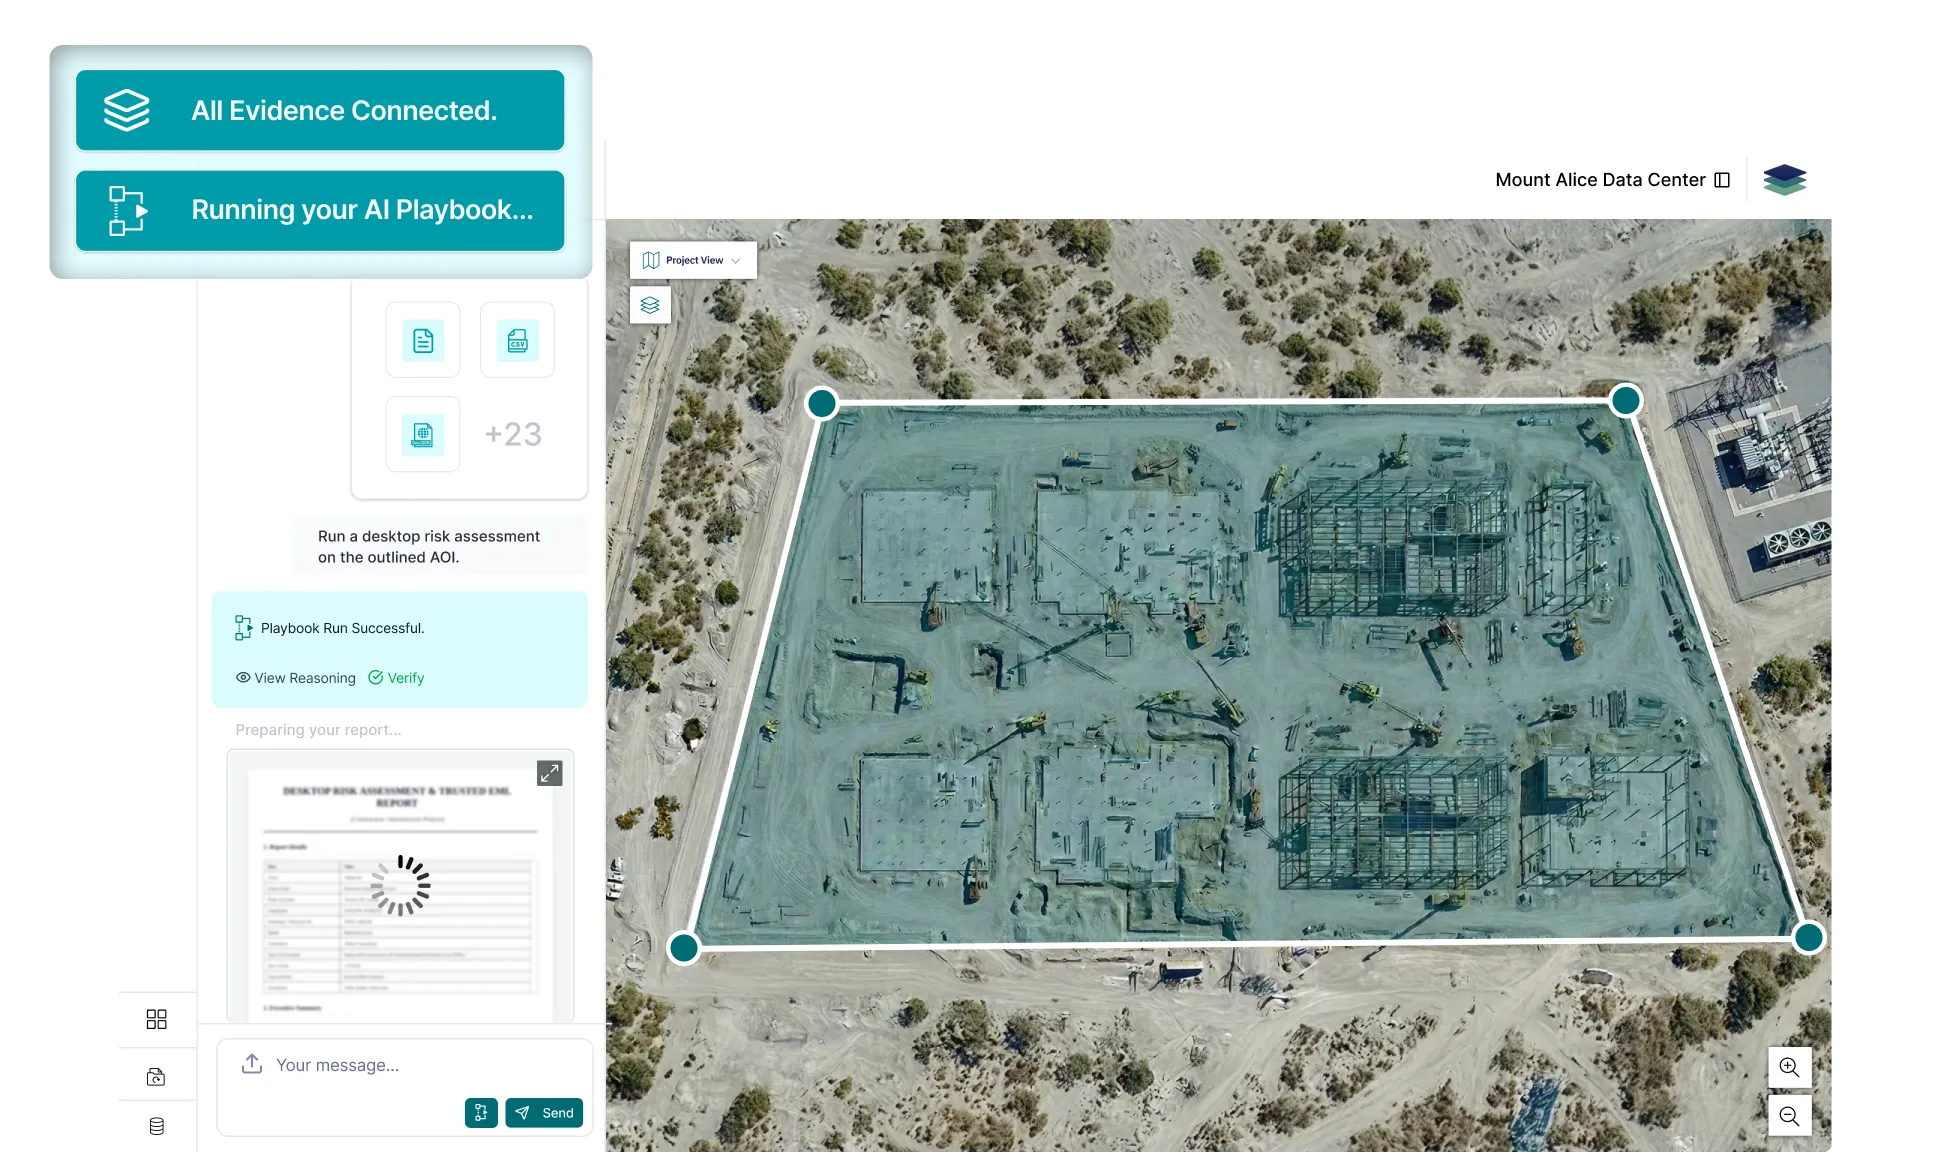Viewport: 1950px width, 1173px height.
Task: Open the dashboard grid sidebar icon
Action: click(x=156, y=1019)
